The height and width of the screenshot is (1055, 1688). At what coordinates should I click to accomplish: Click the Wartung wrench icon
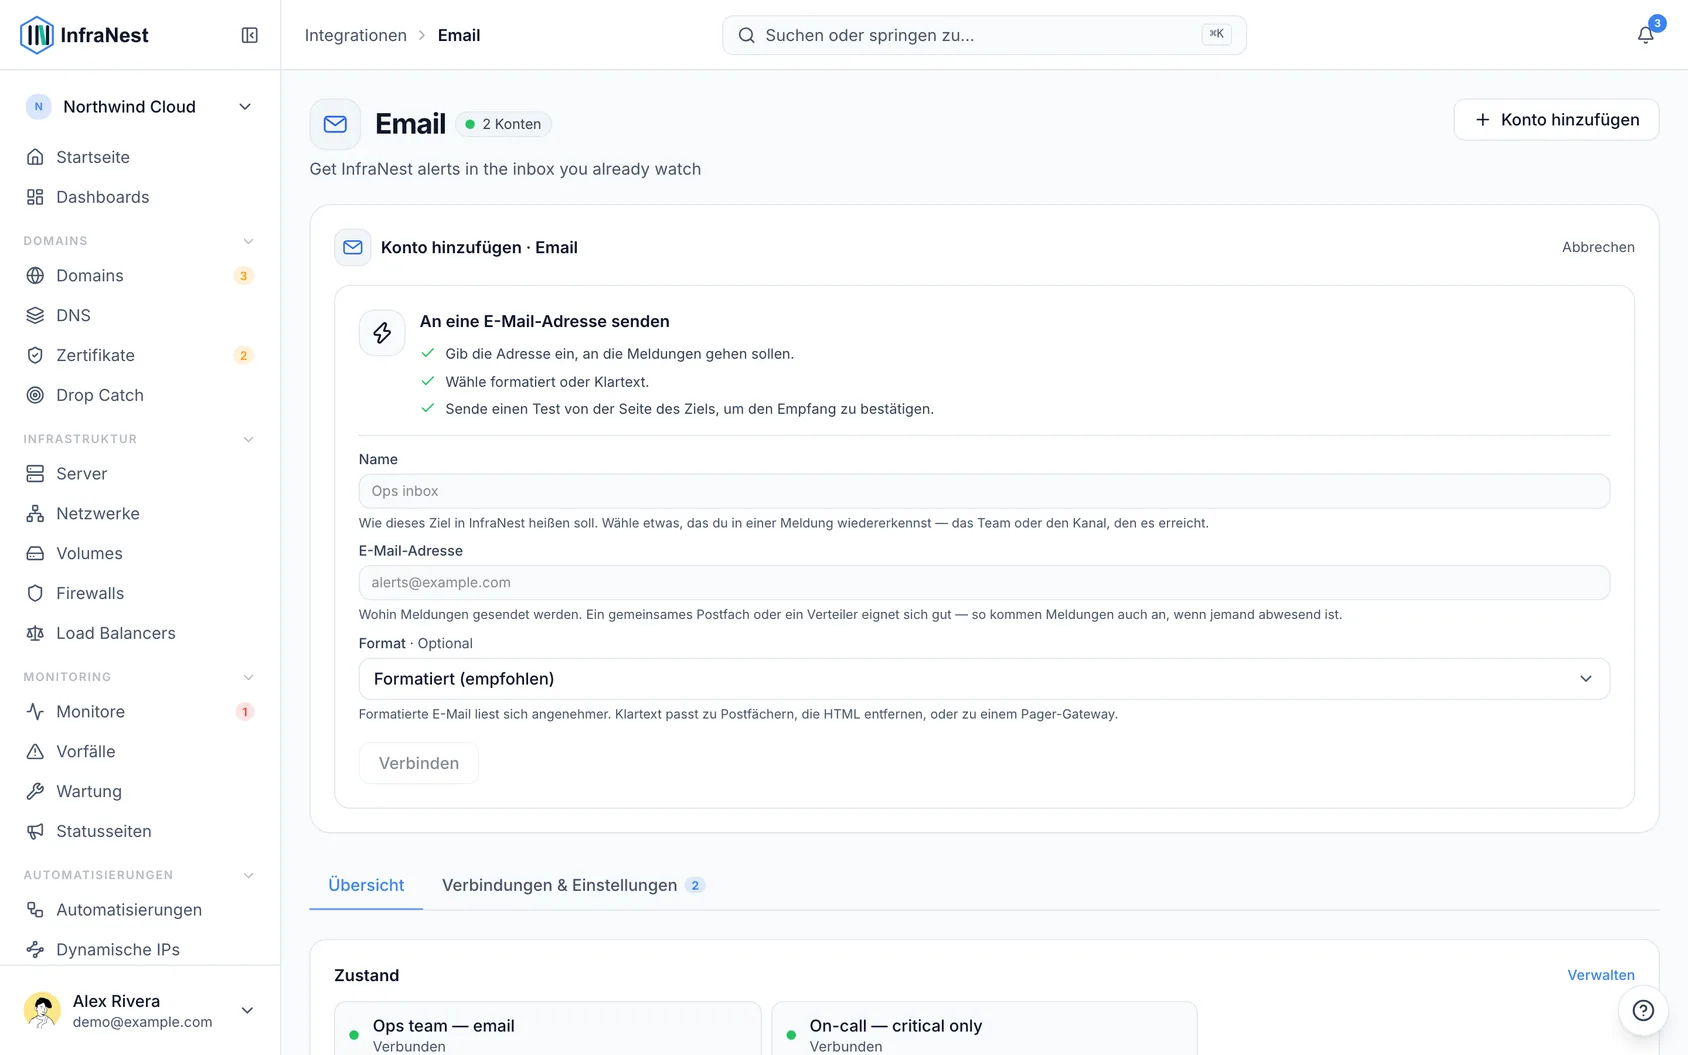click(x=35, y=791)
